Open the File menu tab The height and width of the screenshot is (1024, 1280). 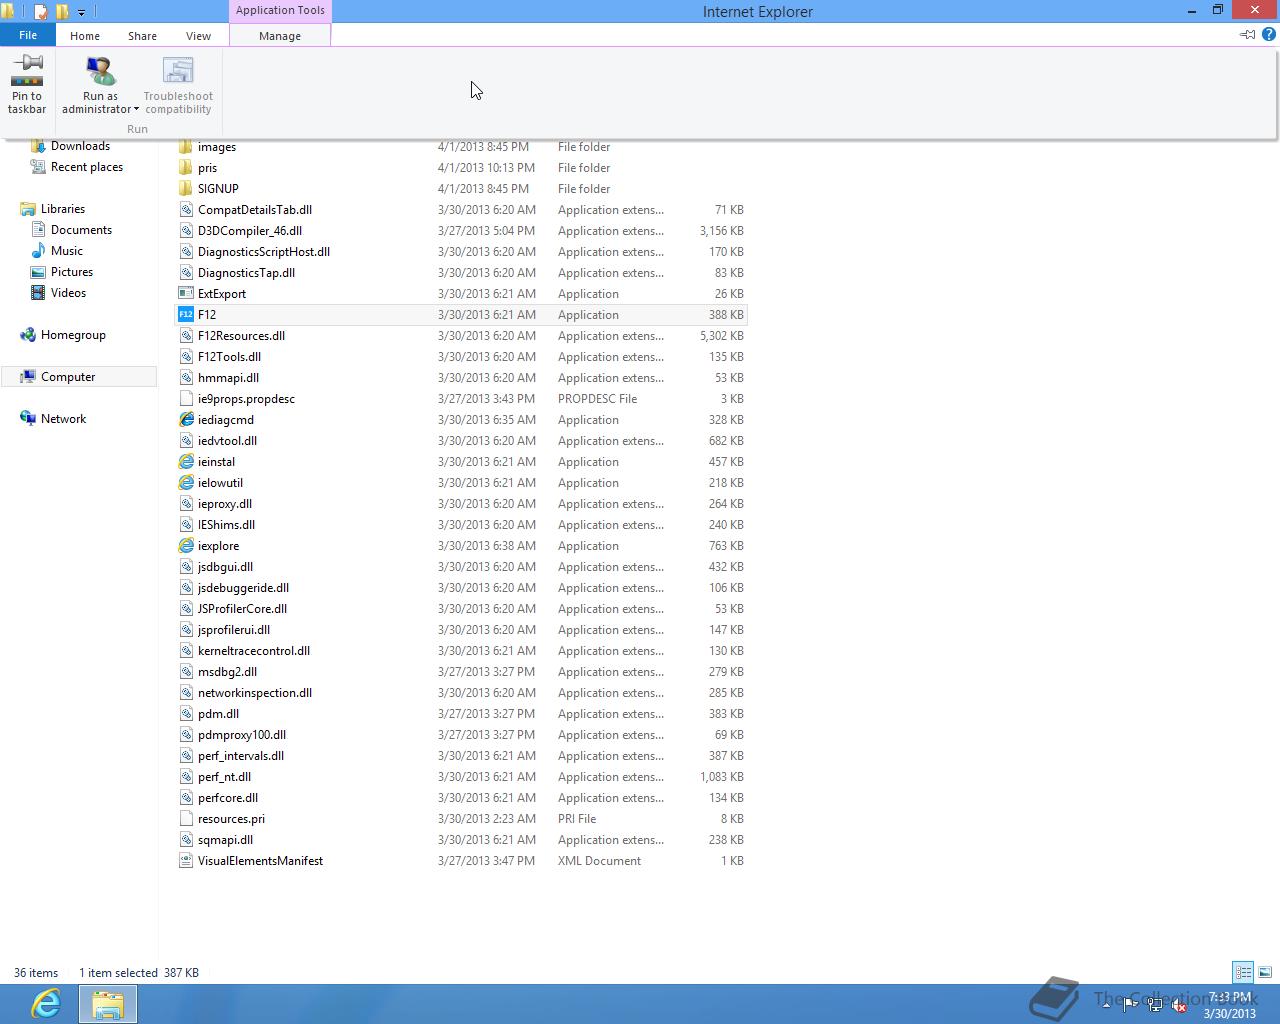(28, 35)
